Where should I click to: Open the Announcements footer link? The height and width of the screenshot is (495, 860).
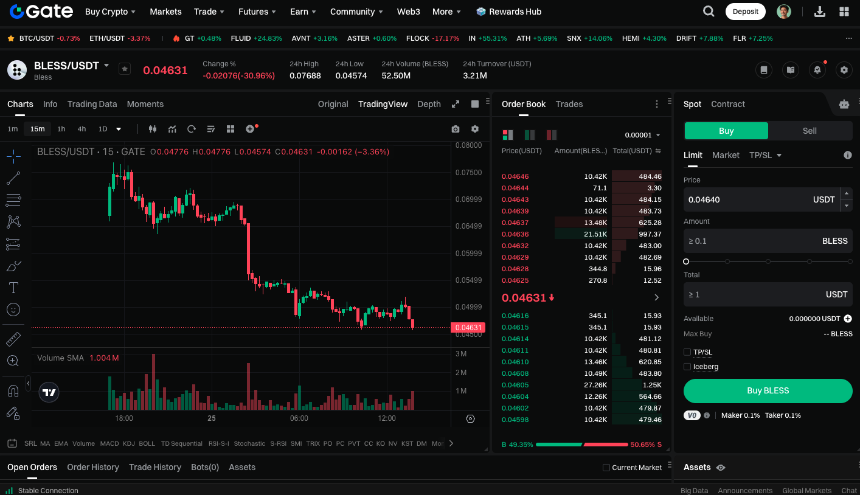(x=745, y=491)
